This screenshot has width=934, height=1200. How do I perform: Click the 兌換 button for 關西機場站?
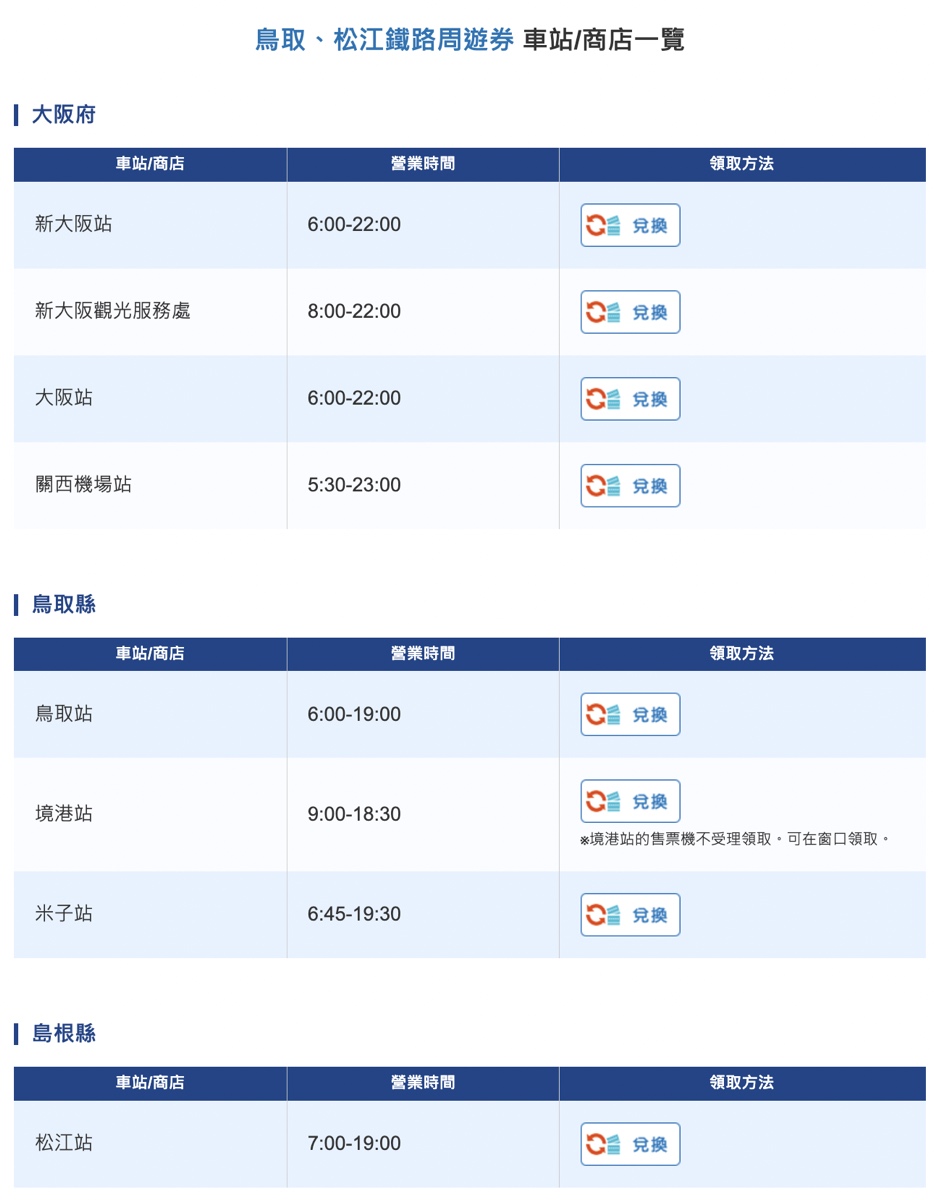630,486
